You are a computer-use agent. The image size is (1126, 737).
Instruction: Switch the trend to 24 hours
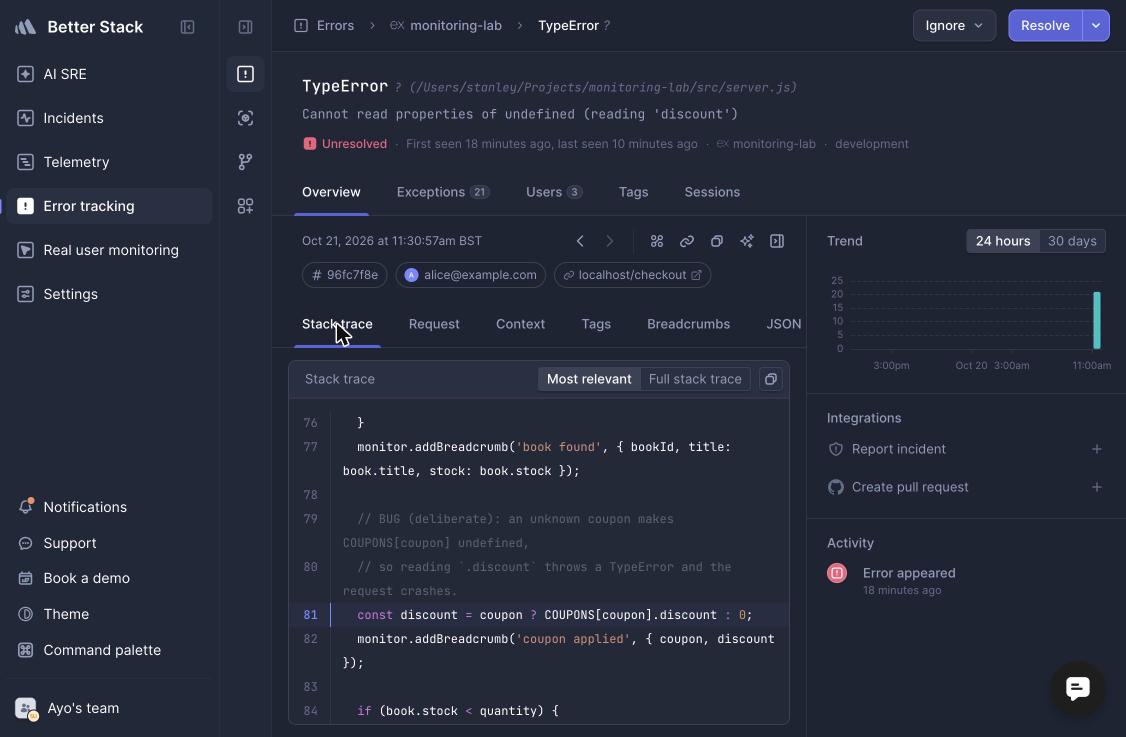(1002, 241)
